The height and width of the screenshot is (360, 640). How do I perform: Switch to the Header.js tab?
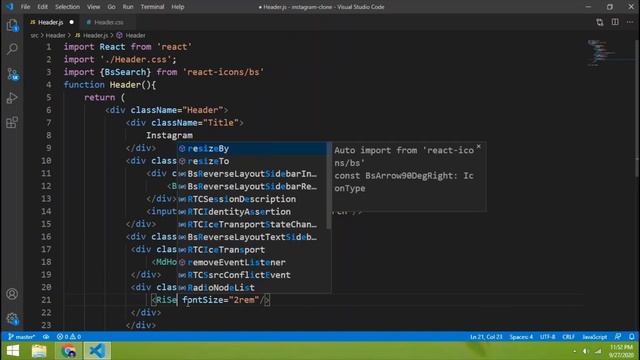pyautogui.click(x=50, y=22)
